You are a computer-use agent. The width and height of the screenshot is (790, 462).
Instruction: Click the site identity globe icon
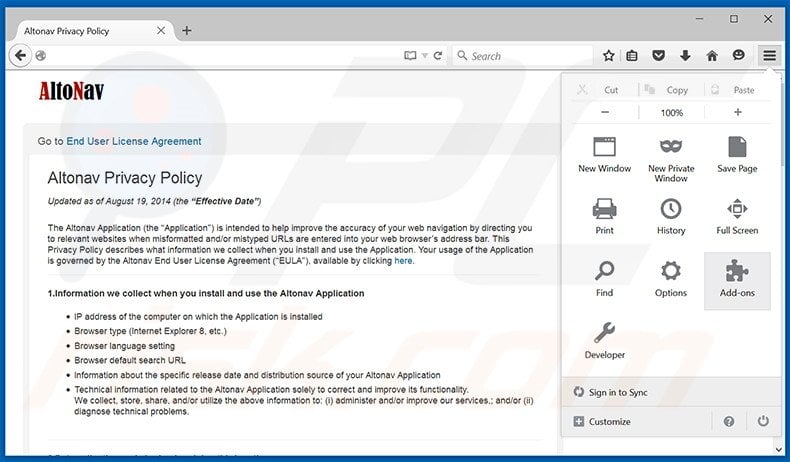point(41,55)
